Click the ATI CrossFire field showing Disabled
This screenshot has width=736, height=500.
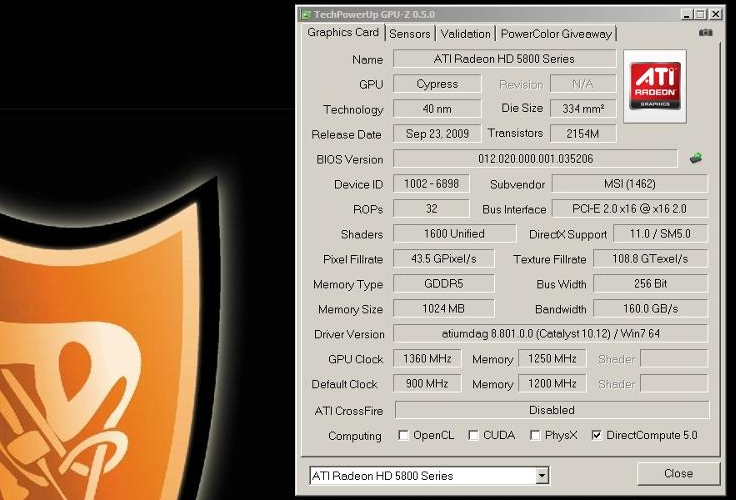[x=552, y=410]
